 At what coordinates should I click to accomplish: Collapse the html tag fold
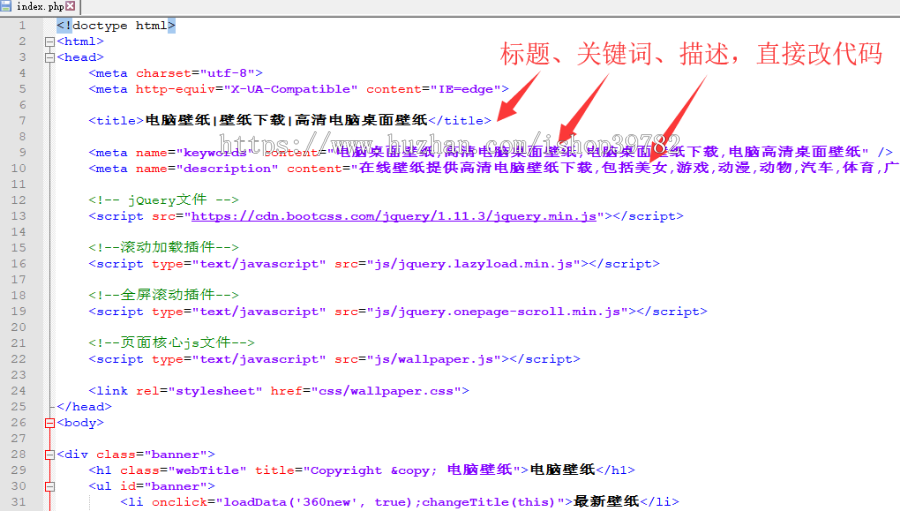(50, 42)
